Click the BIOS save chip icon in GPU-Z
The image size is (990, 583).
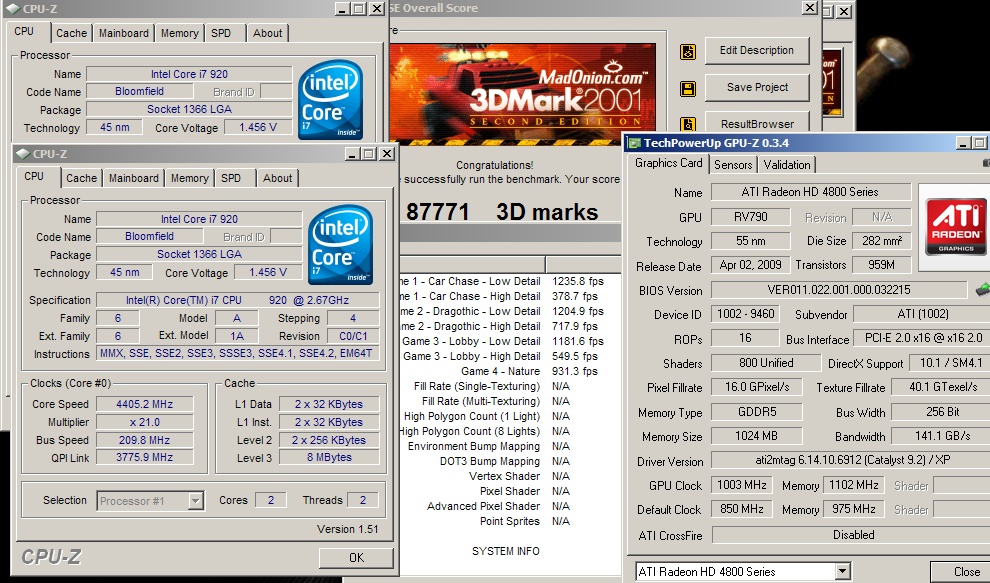pos(982,290)
